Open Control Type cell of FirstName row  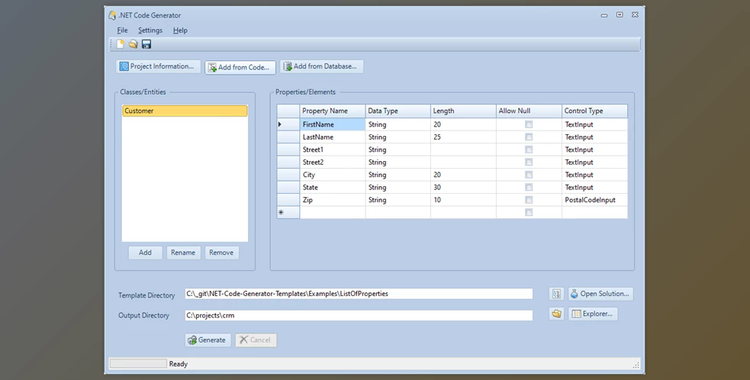tap(595, 124)
